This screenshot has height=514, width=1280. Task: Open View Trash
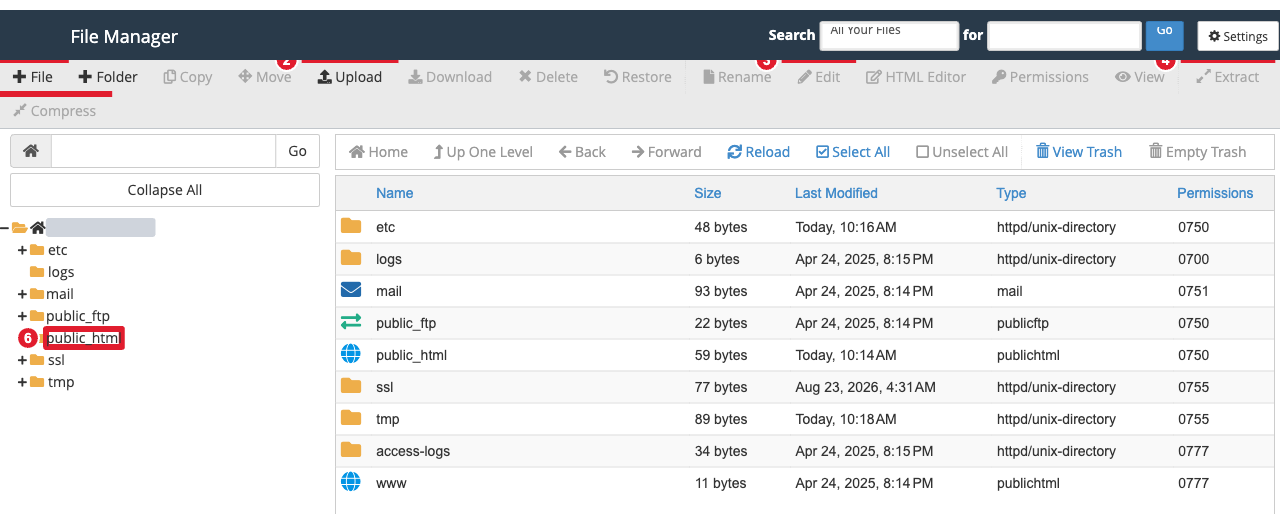point(1078,152)
